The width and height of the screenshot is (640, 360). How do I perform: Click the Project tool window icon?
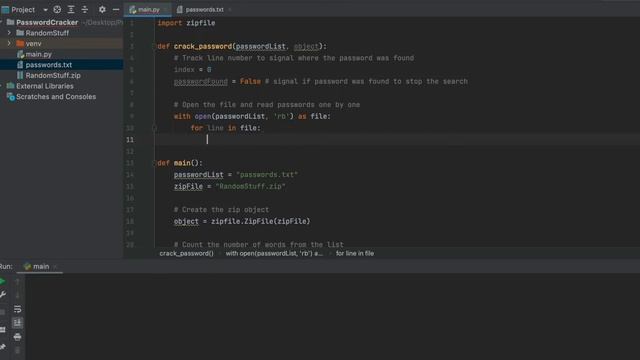[x=5, y=9]
